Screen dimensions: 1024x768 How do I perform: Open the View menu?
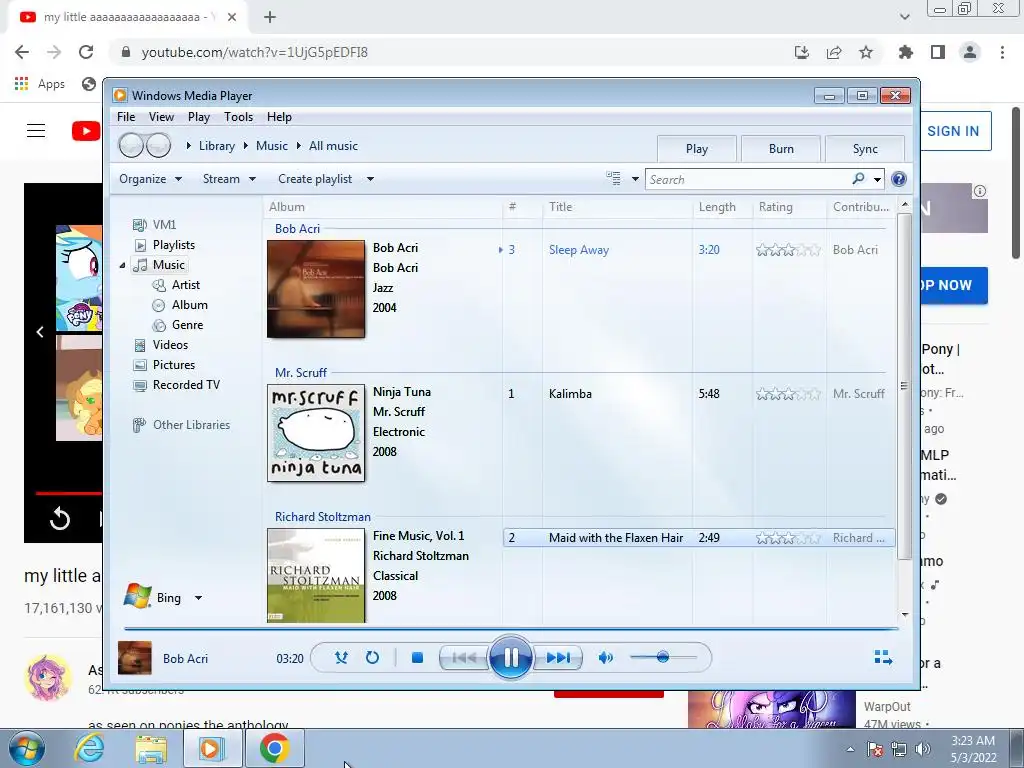click(161, 117)
